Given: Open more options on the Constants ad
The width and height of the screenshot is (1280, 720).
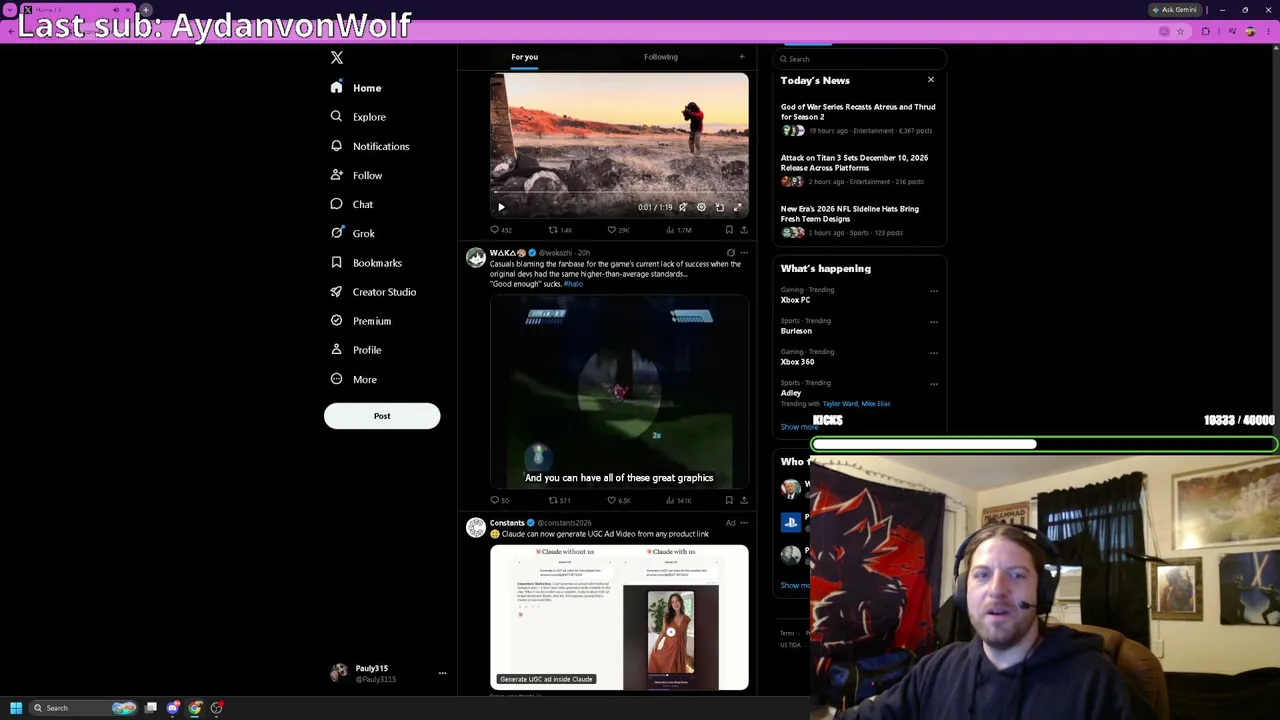Looking at the screenshot, I should click(743, 523).
